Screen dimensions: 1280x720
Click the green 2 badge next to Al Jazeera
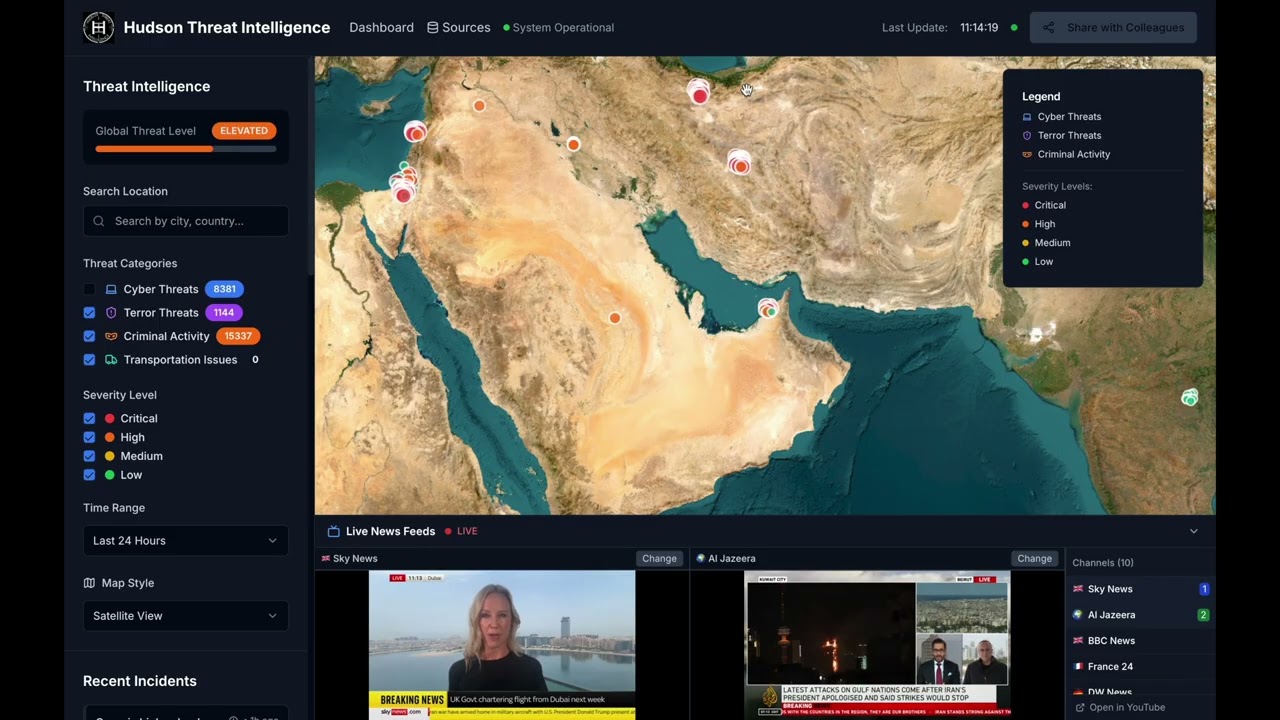(1204, 615)
